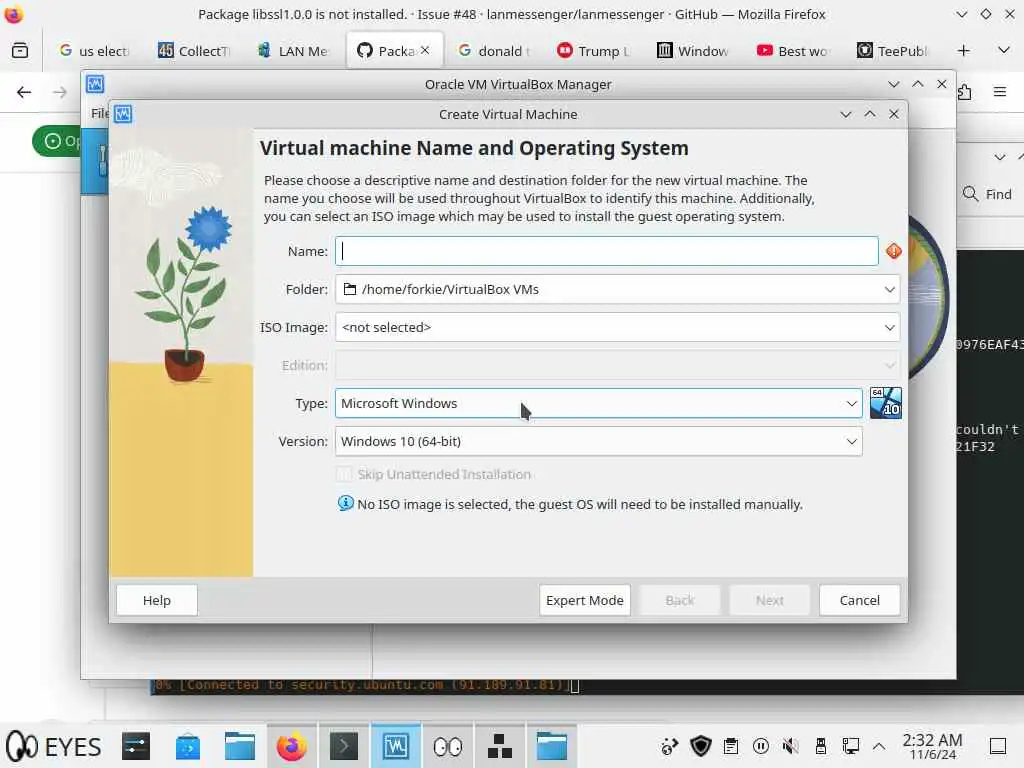
Task: Switch to the Best wo Firefox tab
Action: tap(793, 51)
